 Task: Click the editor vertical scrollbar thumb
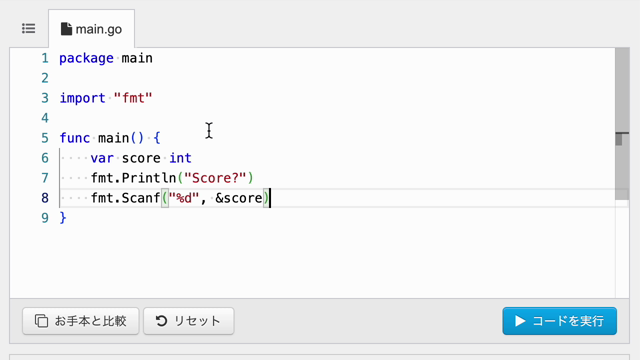(x=622, y=124)
